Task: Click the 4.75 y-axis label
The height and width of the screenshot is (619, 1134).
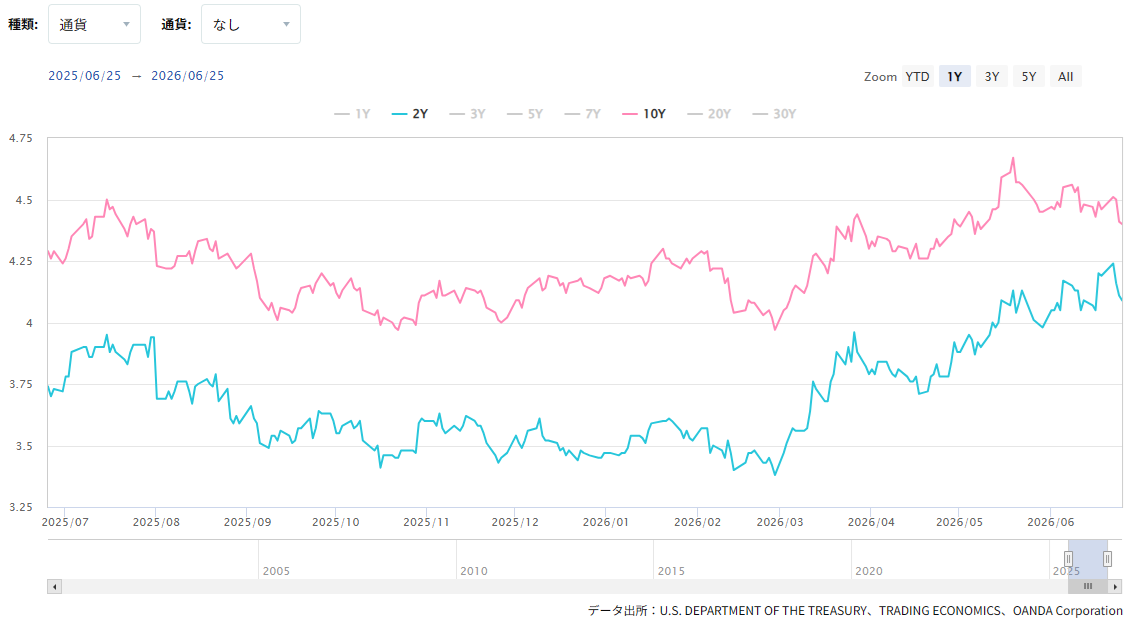Action: [20, 138]
